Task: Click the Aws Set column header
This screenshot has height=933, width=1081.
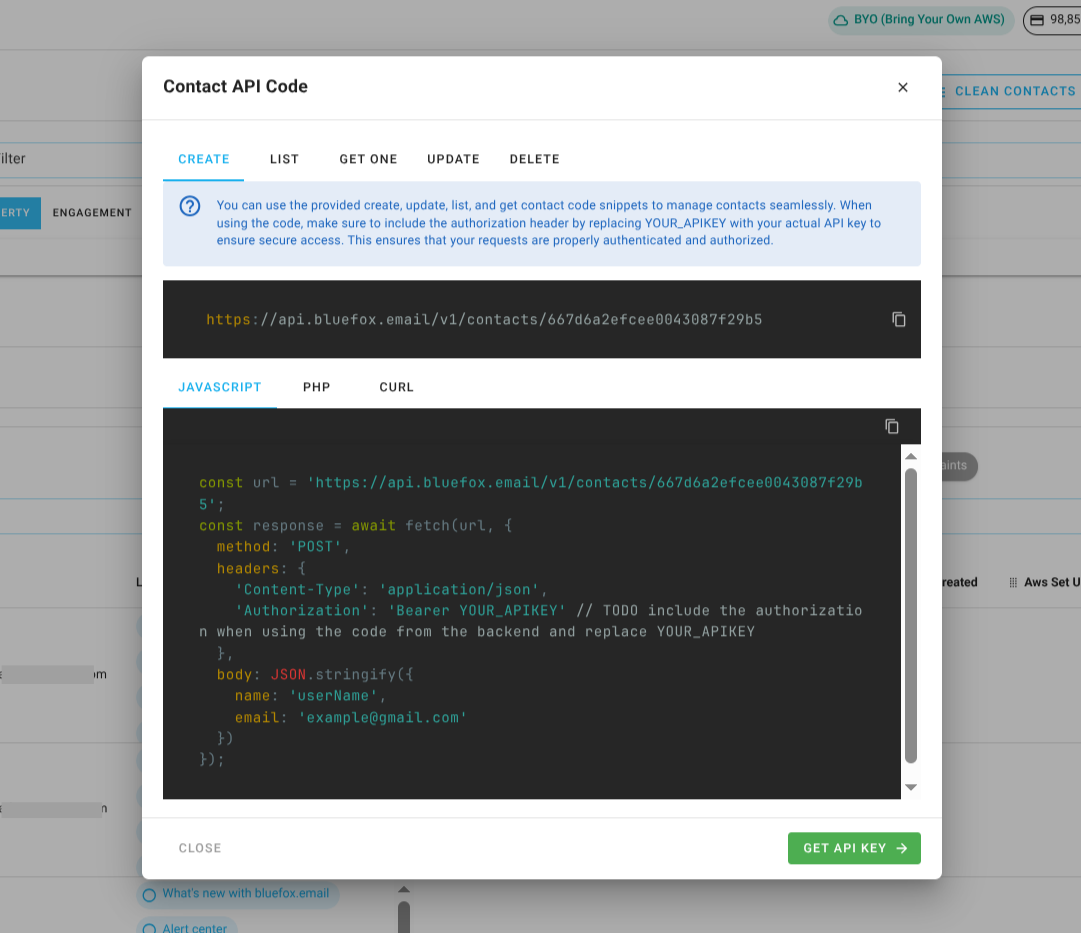Action: pos(1051,583)
